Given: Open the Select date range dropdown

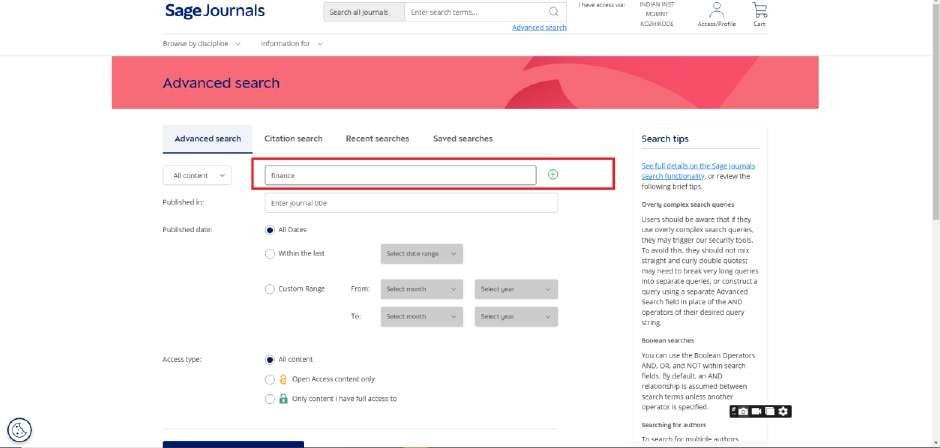Looking at the screenshot, I should [x=422, y=254].
